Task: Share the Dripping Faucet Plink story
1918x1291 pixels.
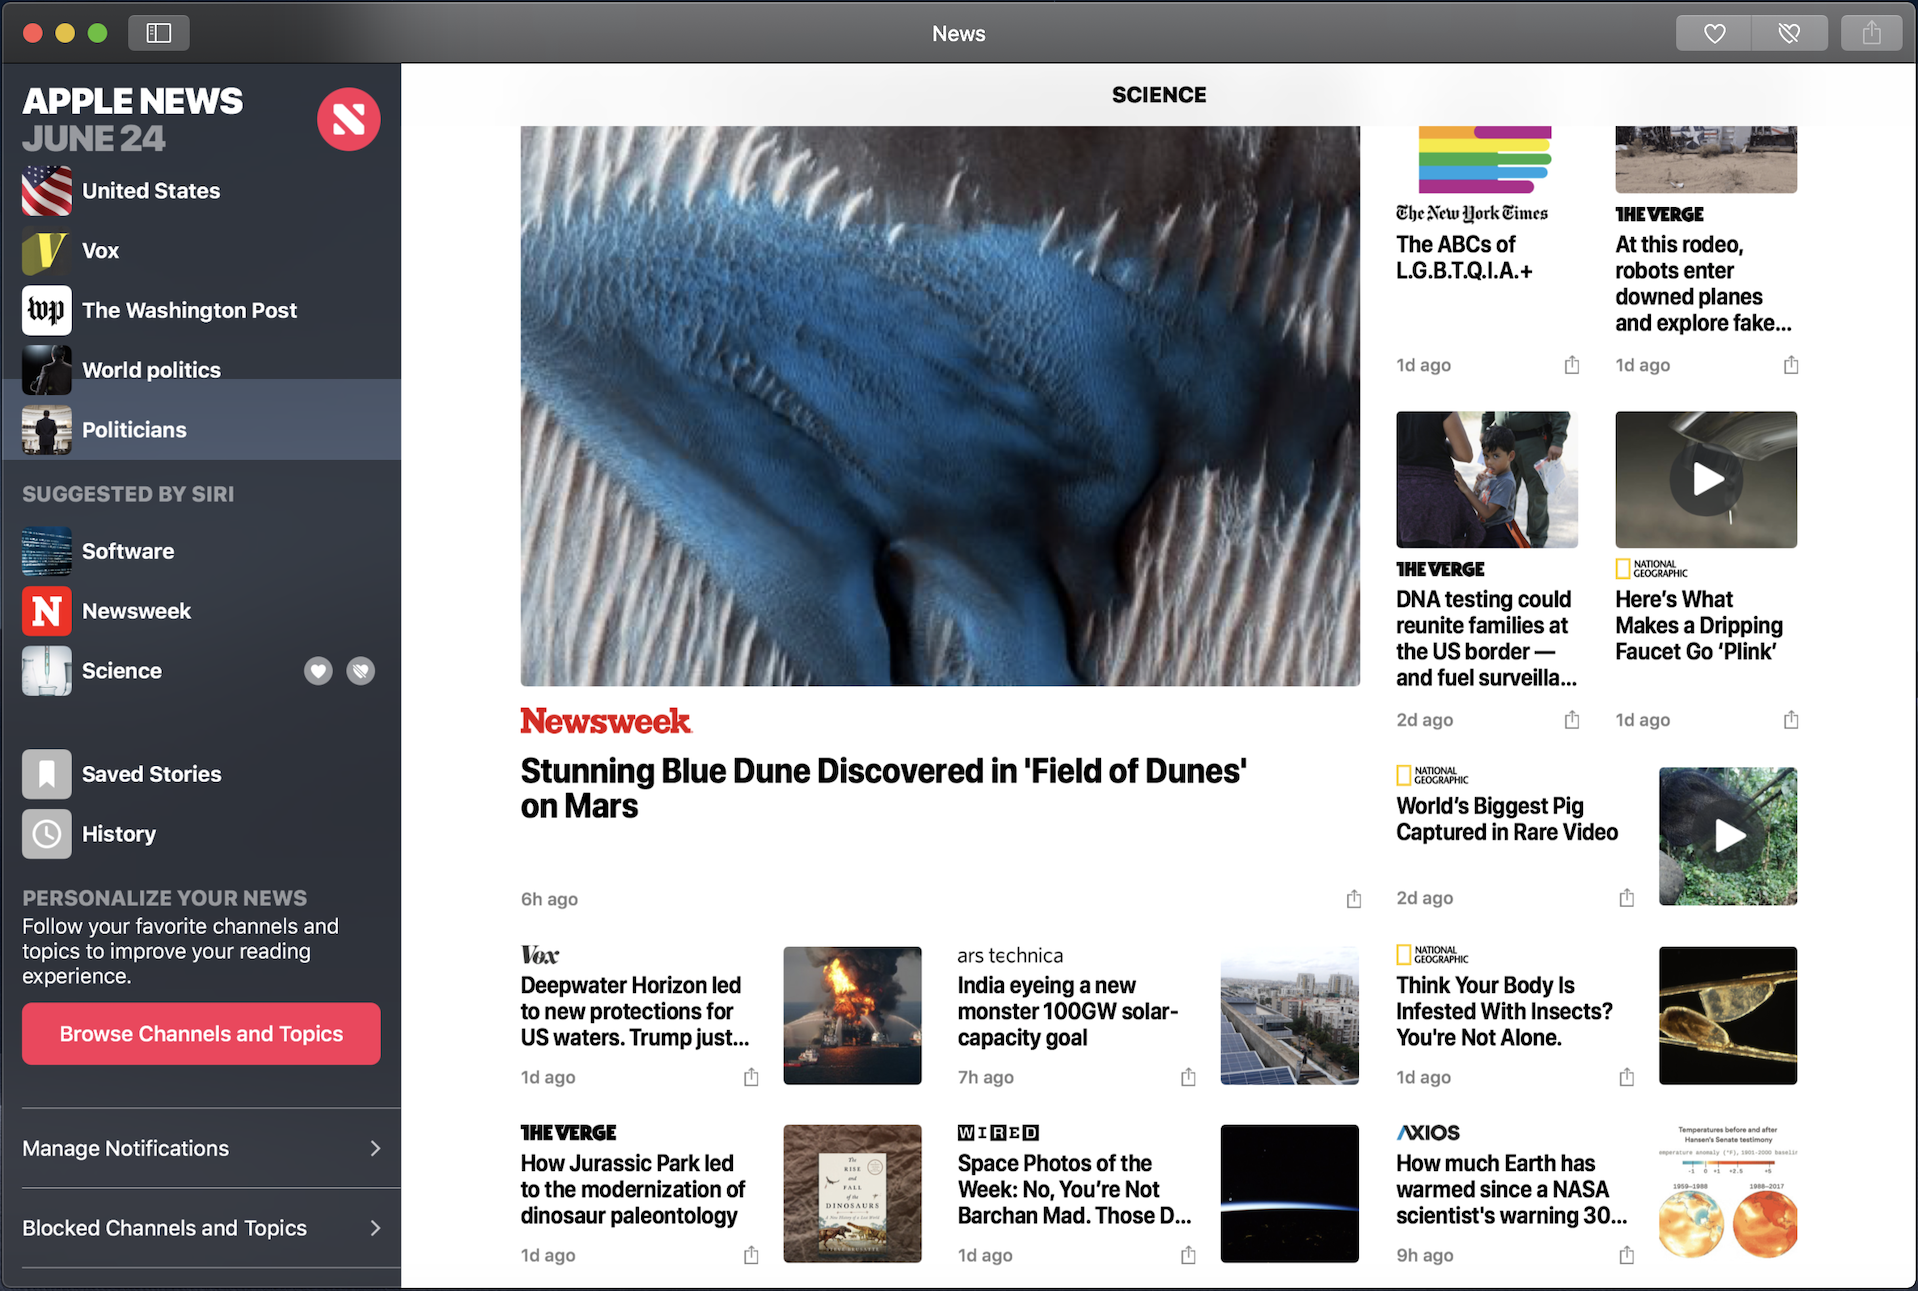Action: point(1791,720)
